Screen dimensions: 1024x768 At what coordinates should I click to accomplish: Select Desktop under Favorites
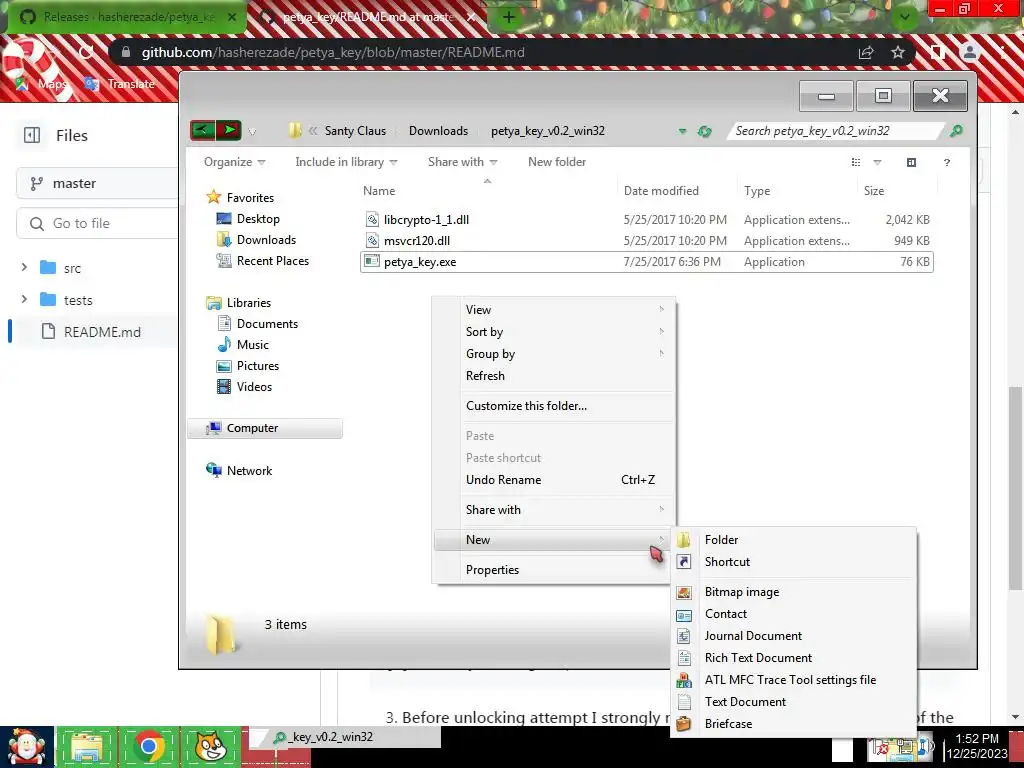[x=258, y=219]
